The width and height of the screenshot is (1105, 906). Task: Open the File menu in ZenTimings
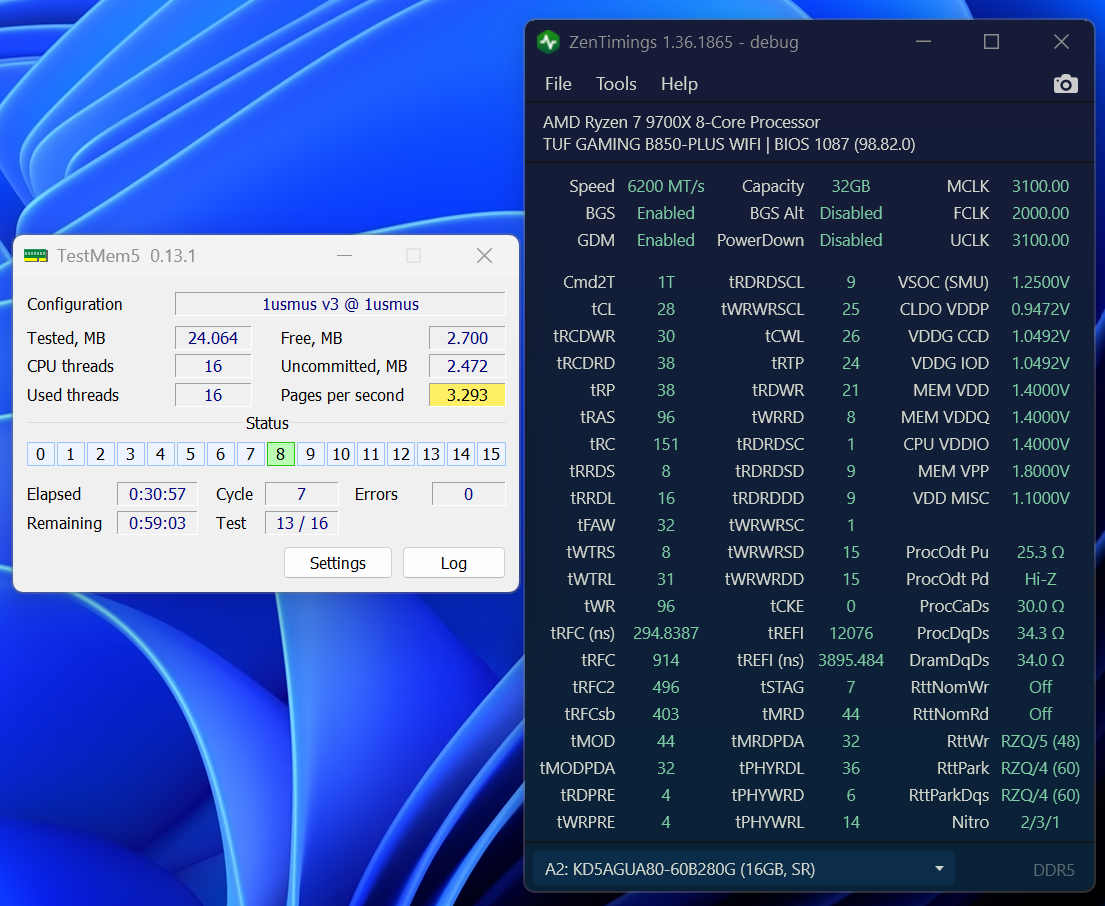[558, 84]
